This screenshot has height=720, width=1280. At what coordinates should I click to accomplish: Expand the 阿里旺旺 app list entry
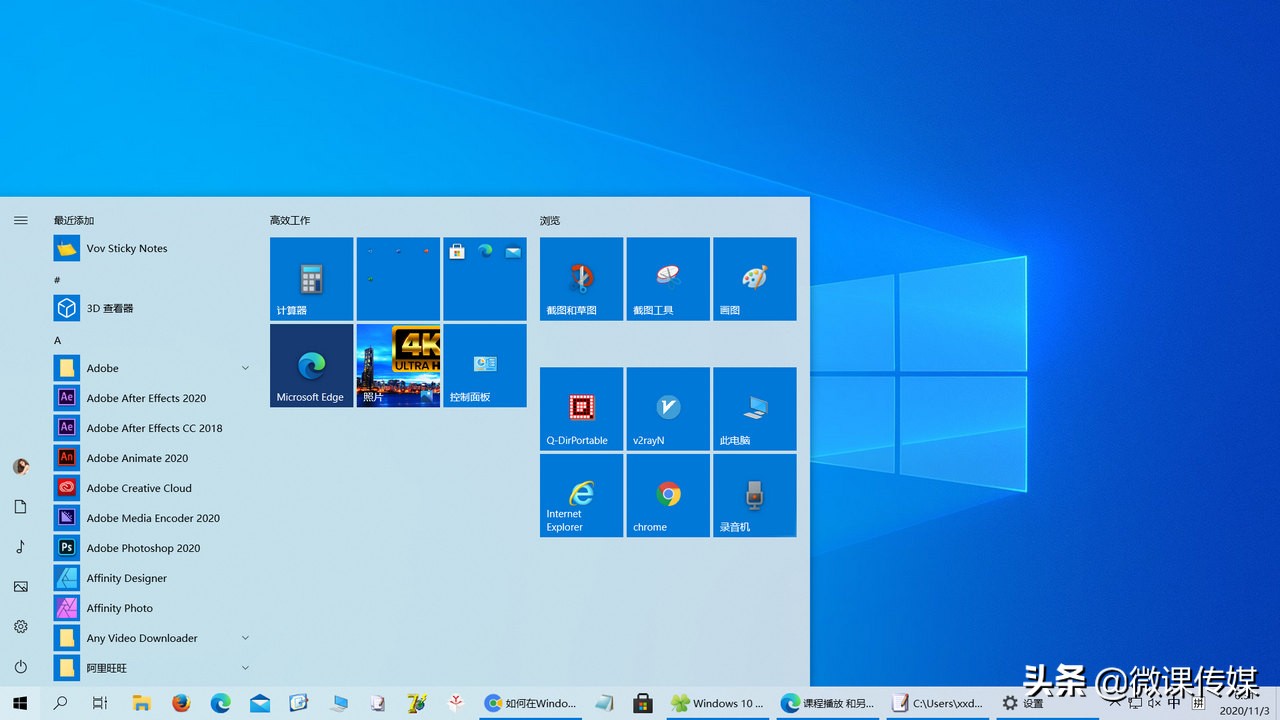coord(245,667)
